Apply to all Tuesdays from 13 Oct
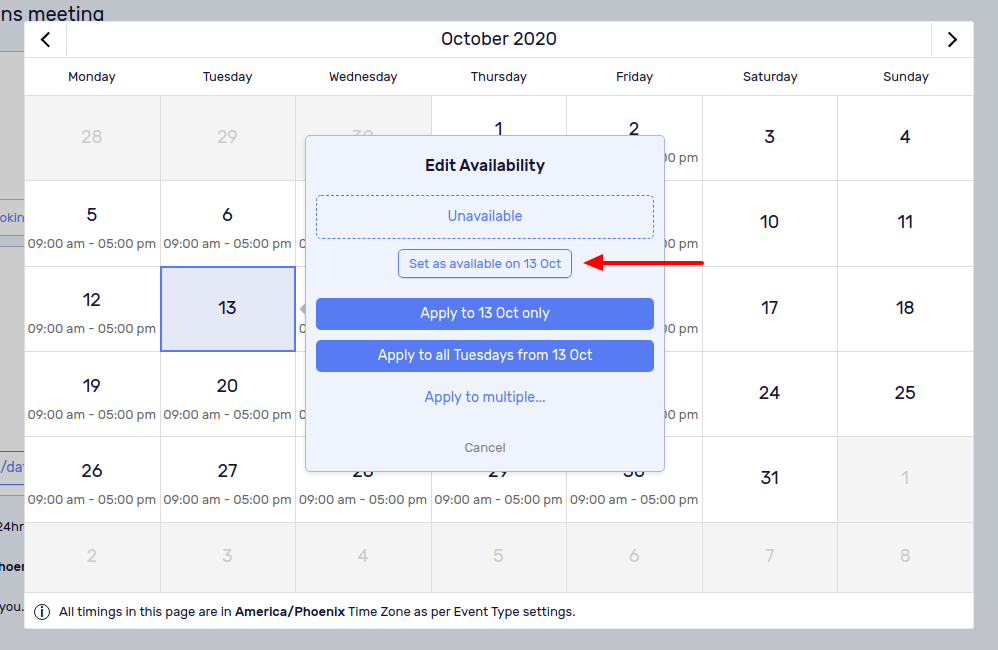The width and height of the screenshot is (998, 650). [x=484, y=355]
